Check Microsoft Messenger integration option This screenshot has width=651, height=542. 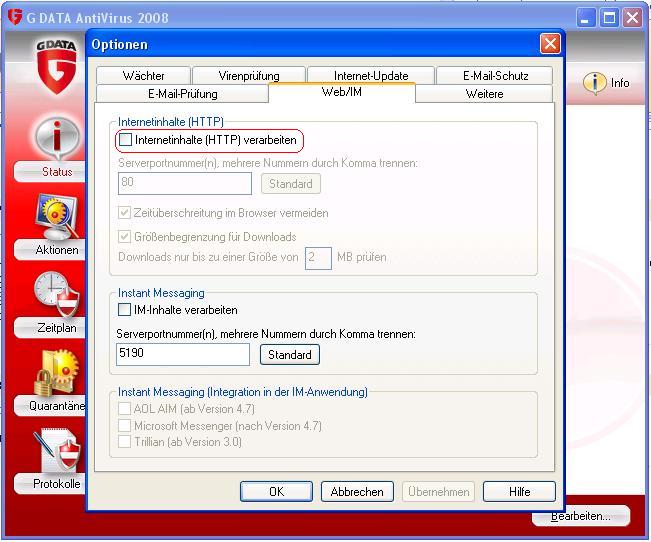point(124,425)
